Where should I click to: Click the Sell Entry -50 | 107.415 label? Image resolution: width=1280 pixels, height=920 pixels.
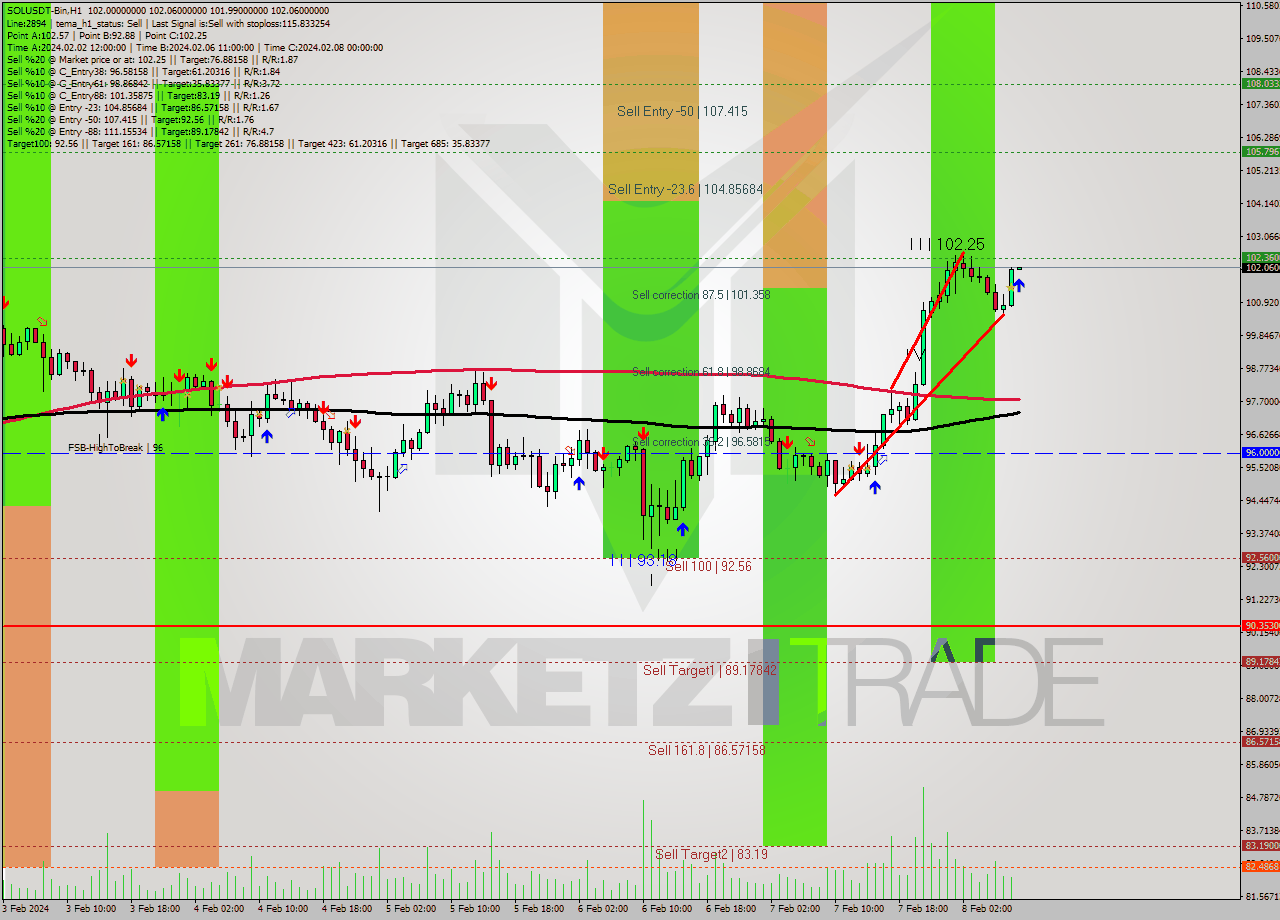pyautogui.click(x=682, y=111)
